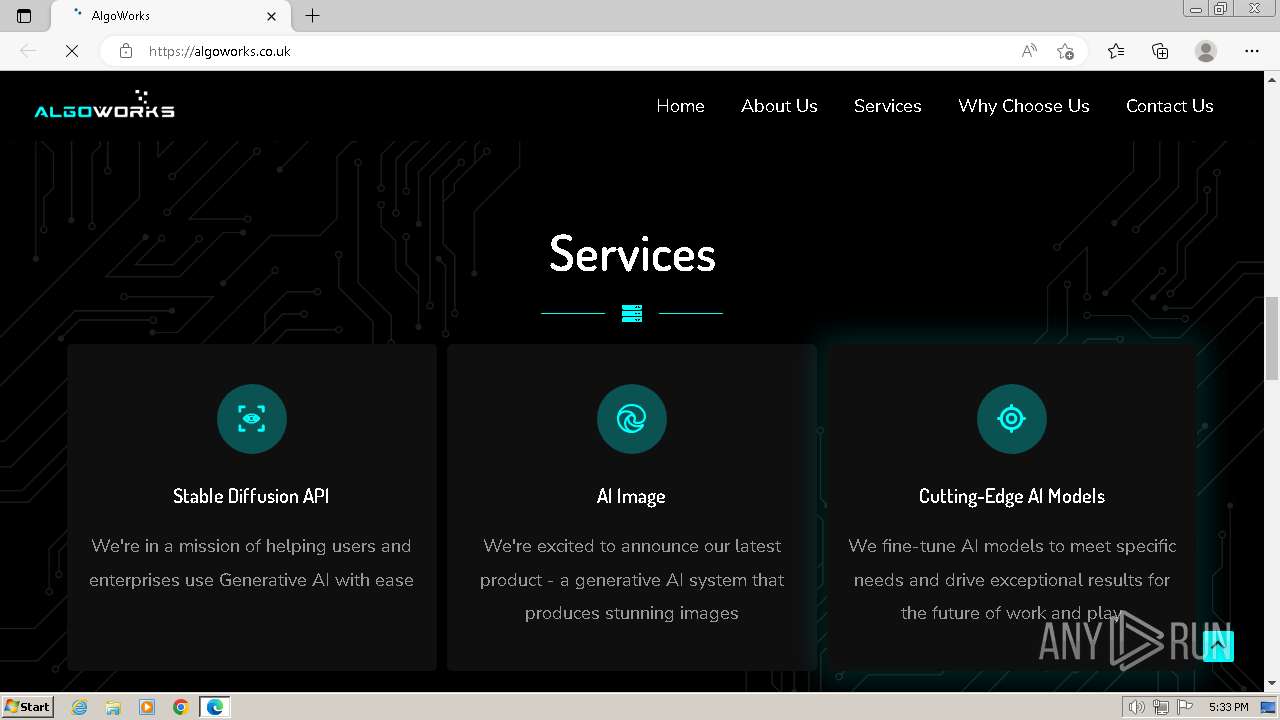Click the Cutting-Edge AI Models target icon

1012,419
